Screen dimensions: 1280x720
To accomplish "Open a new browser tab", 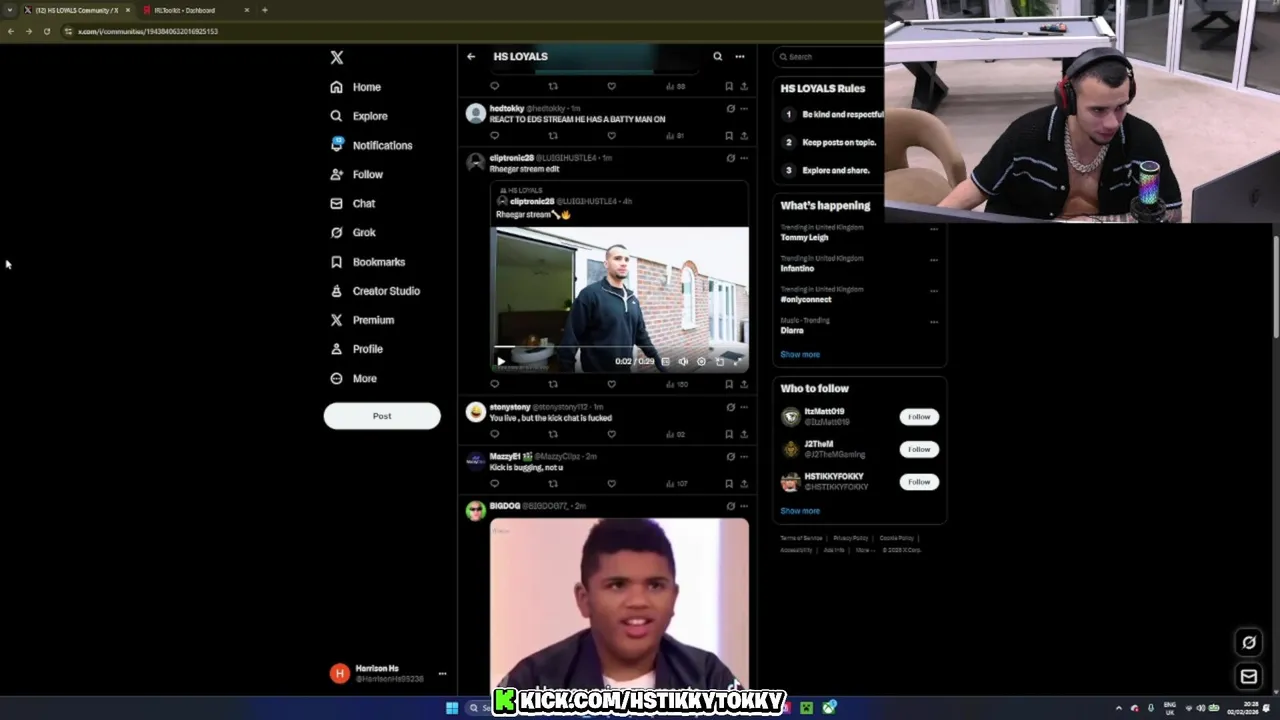I will click(x=264, y=10).
